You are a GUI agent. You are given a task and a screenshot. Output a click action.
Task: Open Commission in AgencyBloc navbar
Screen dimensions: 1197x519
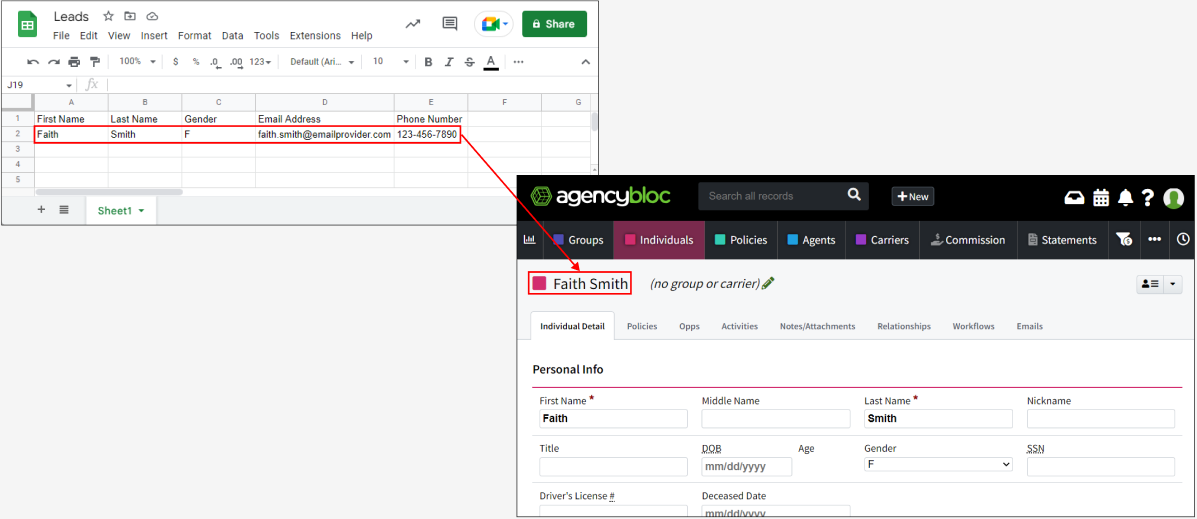tap(968, 240)
